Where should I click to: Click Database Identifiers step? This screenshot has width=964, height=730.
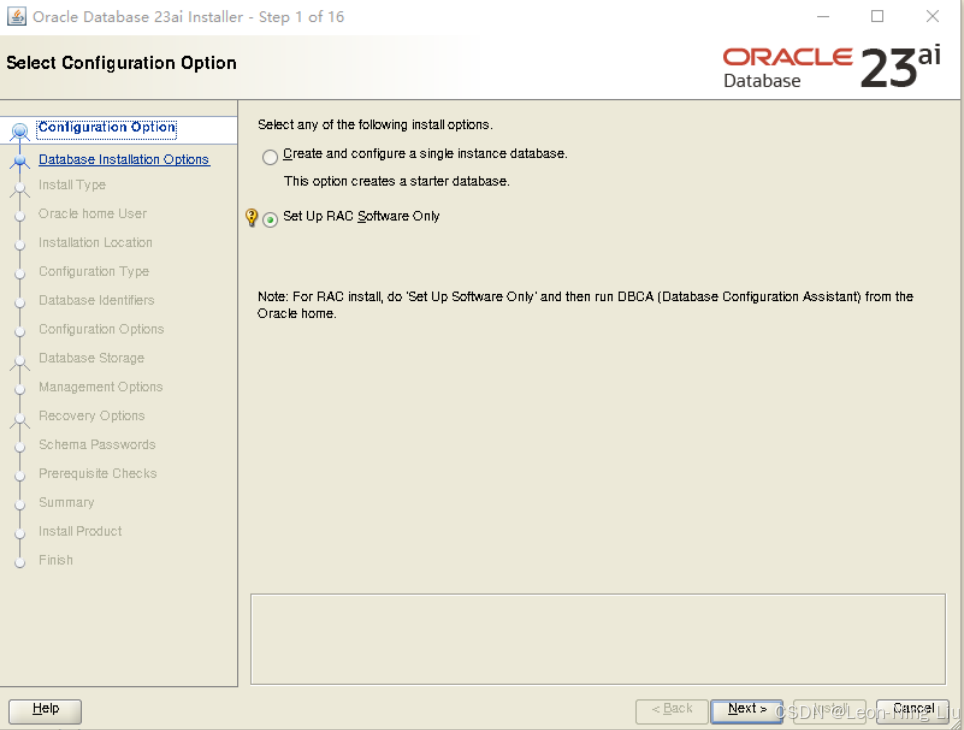tap(97, 300)
